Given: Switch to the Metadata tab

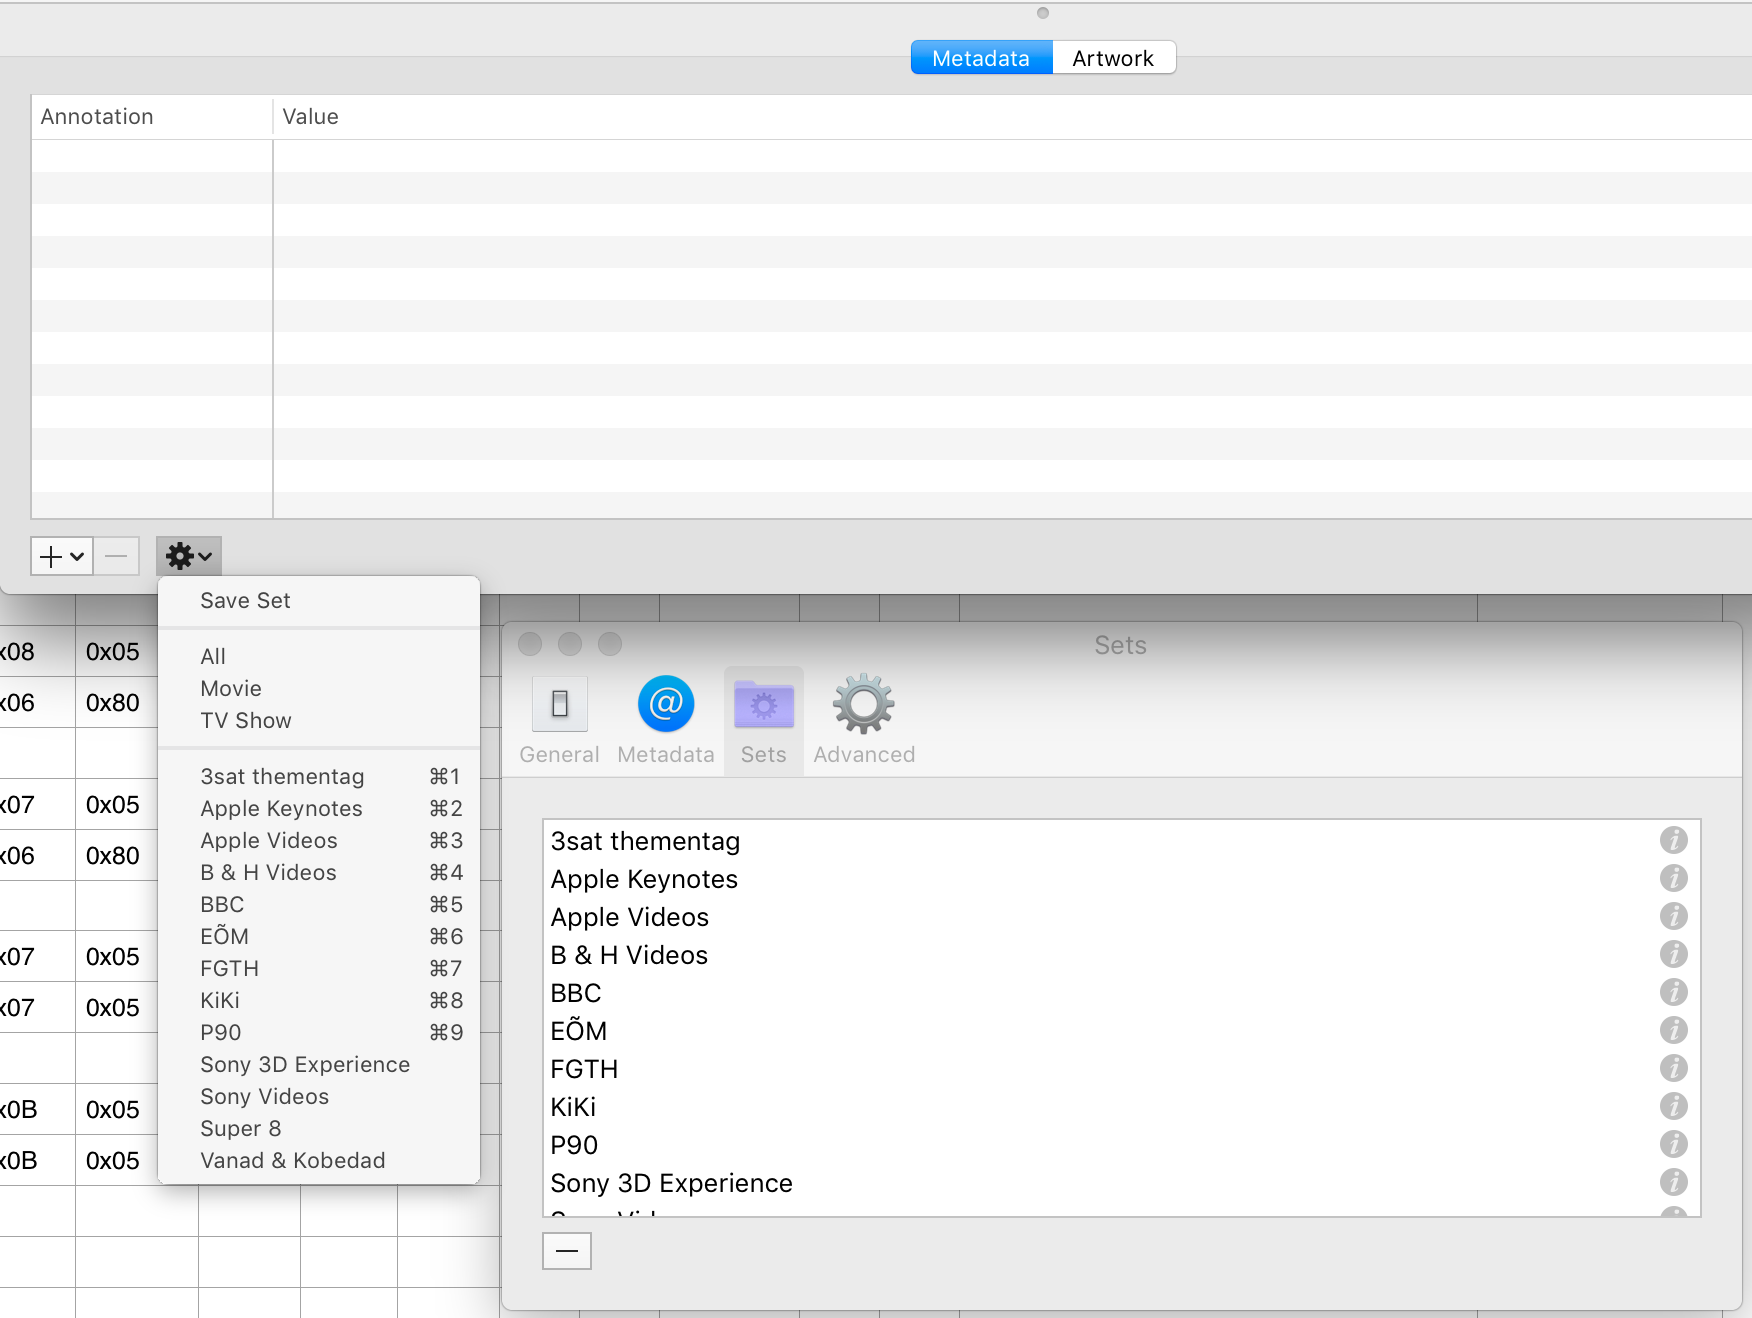Looking at the screenshot, I should (x=981, y=58).
